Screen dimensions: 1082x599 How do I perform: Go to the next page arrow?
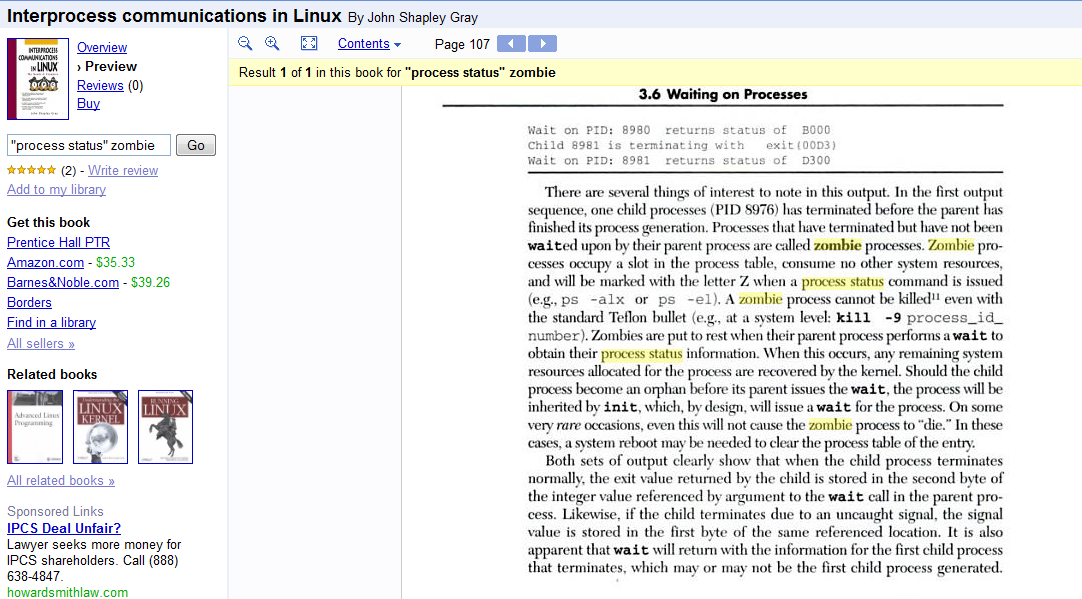click(542, 43)
